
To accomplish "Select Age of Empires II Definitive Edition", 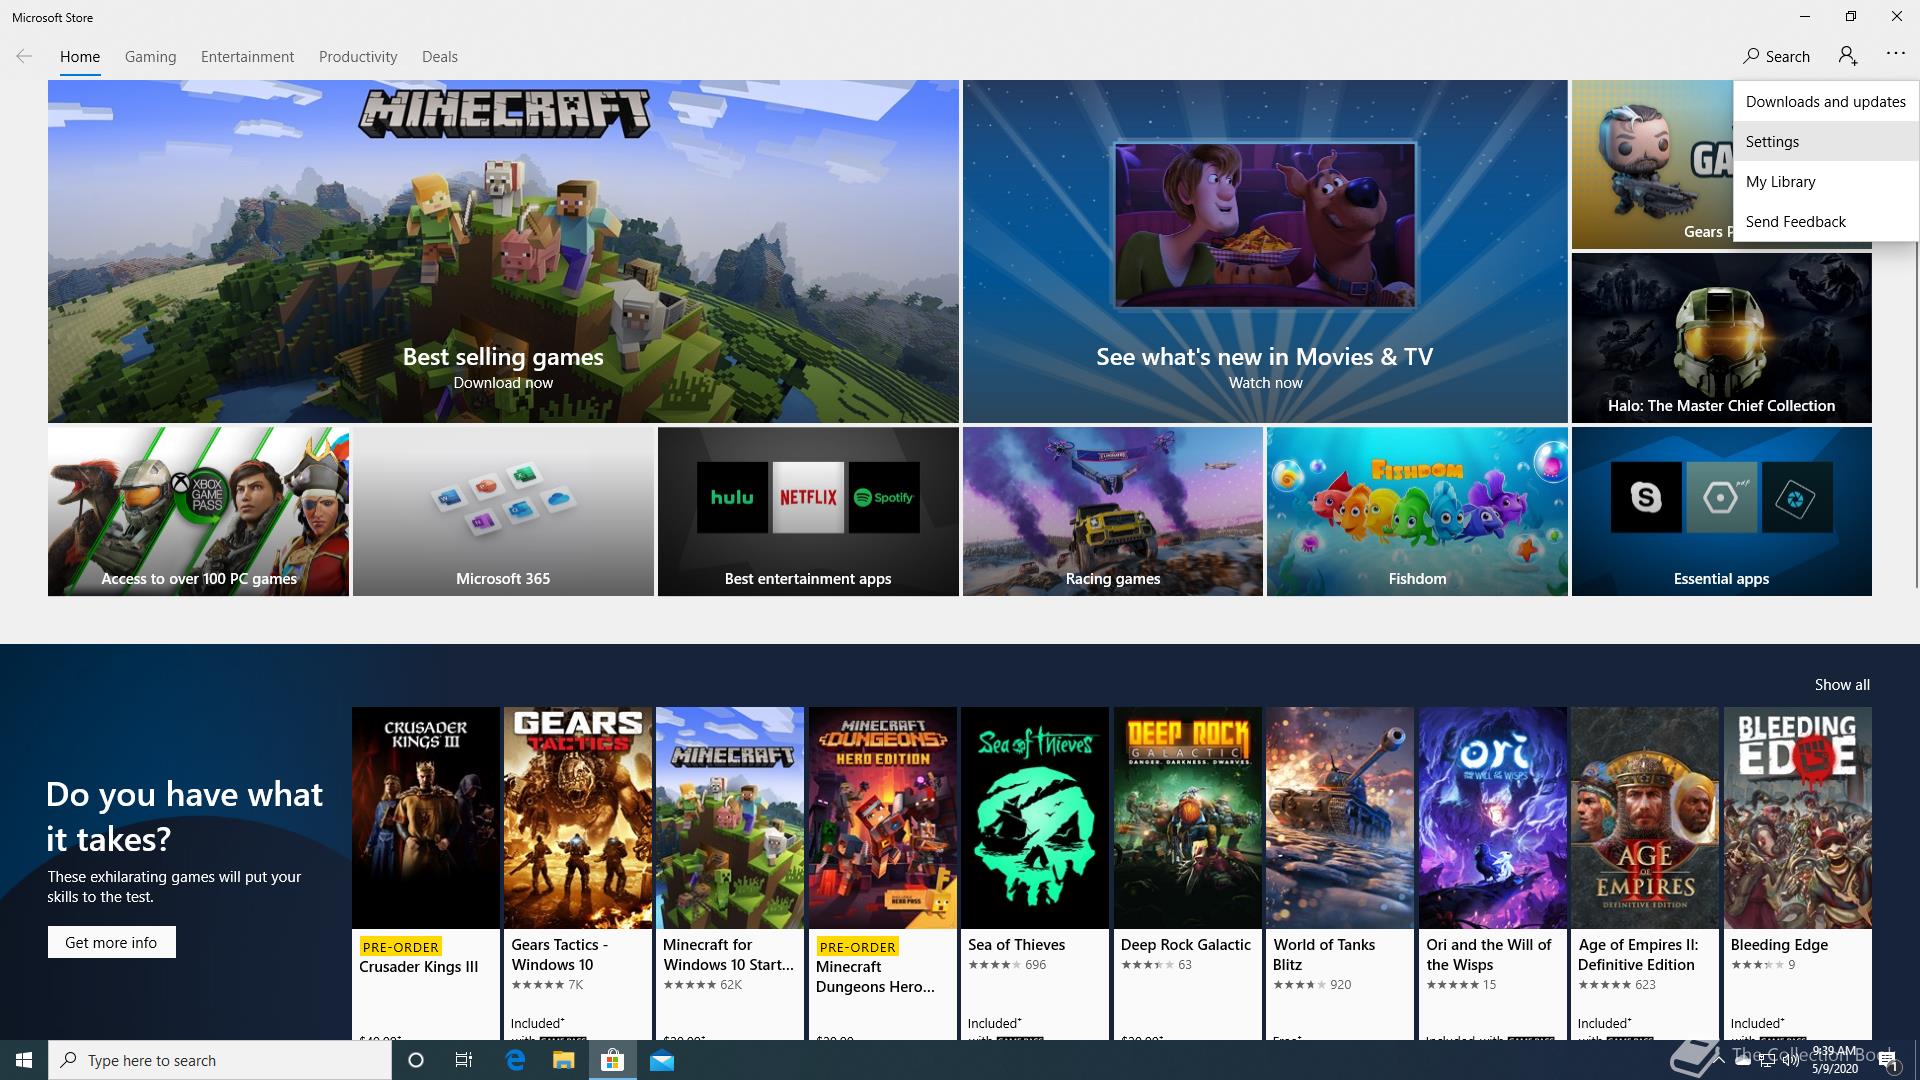I will (1645, 873).
